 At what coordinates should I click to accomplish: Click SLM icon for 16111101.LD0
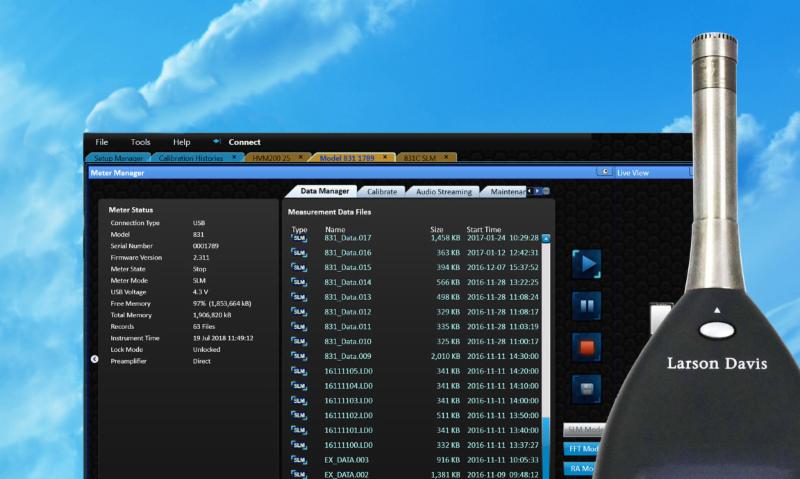click(x=299, y=430)
